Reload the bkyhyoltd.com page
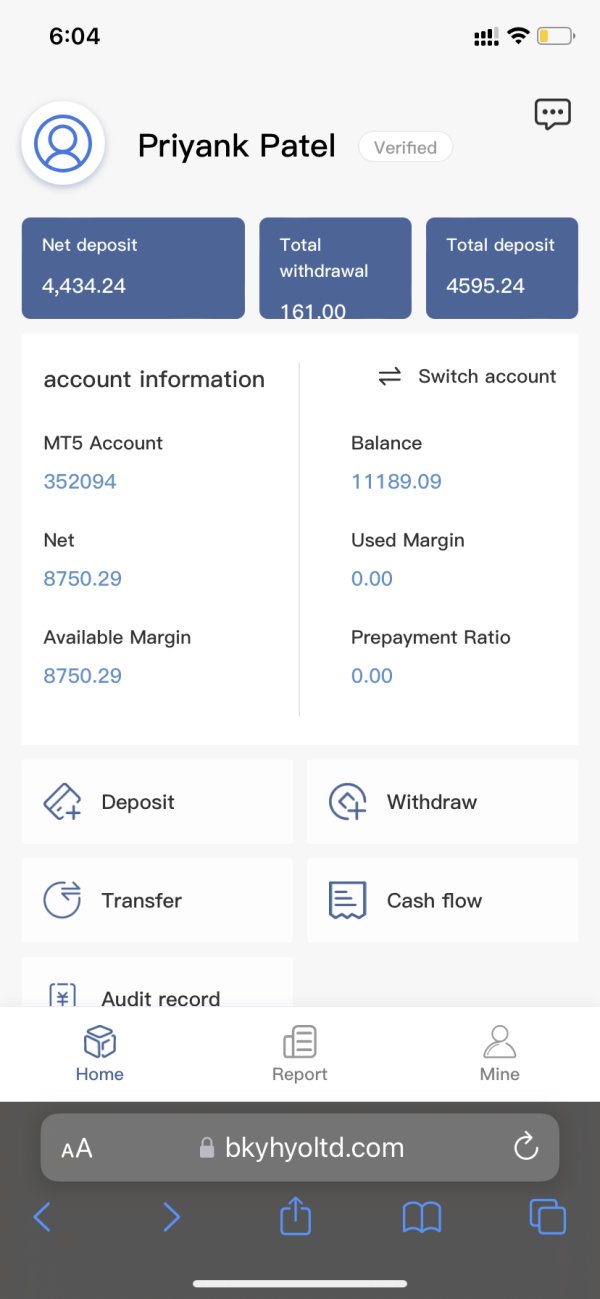 click(x=526, y=1147)
